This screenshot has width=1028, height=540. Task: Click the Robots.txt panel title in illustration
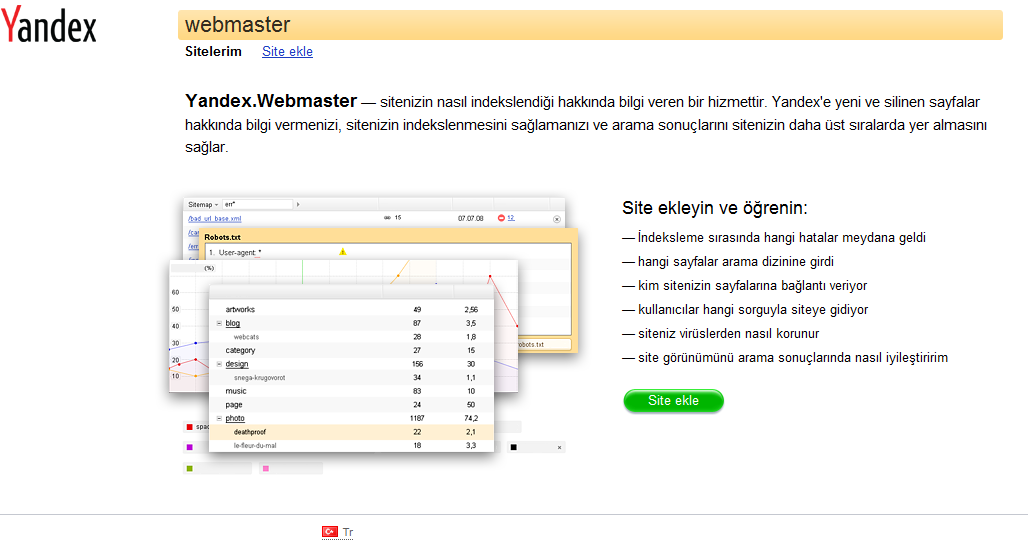[222, 237]
